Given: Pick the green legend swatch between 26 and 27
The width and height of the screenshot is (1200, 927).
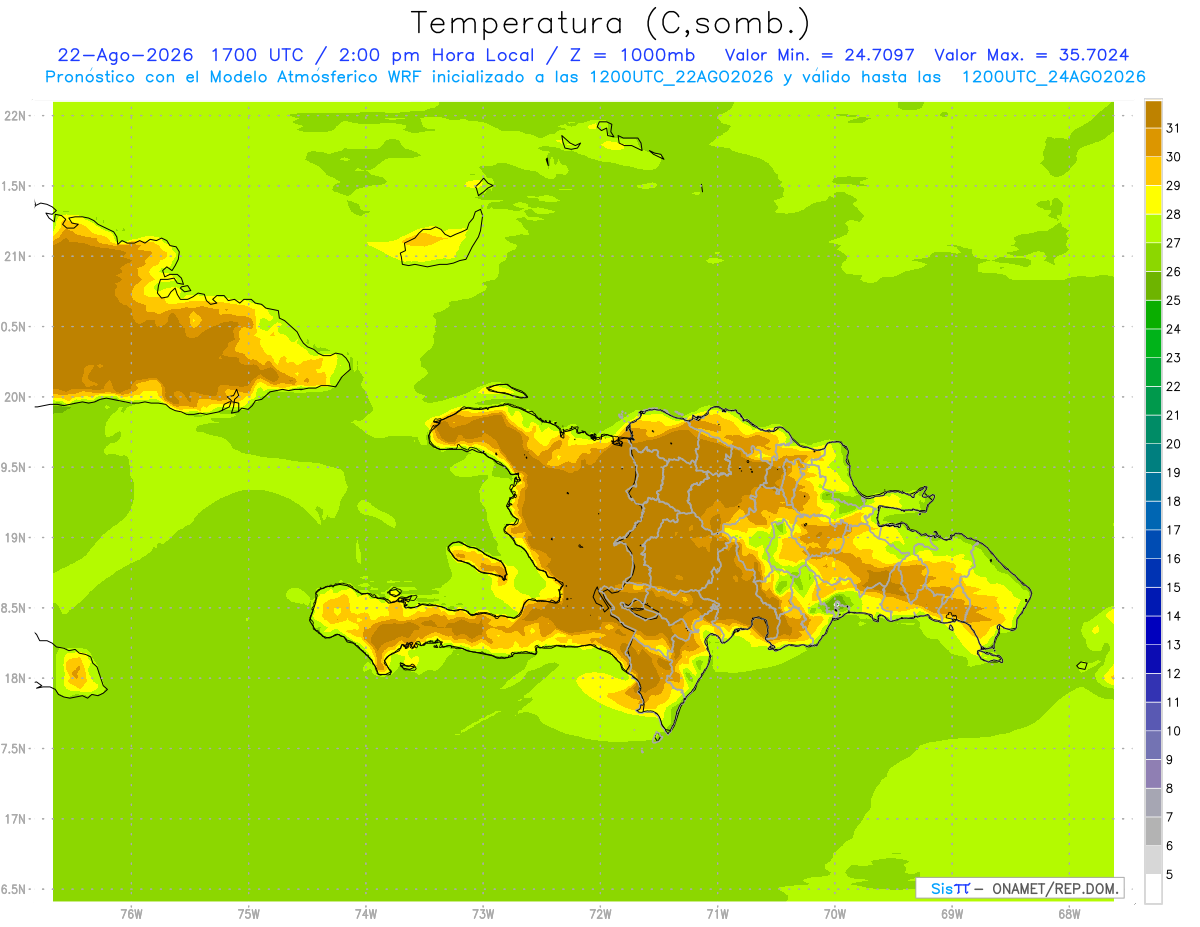Looking at the screenshot, I should [1153, 258].
